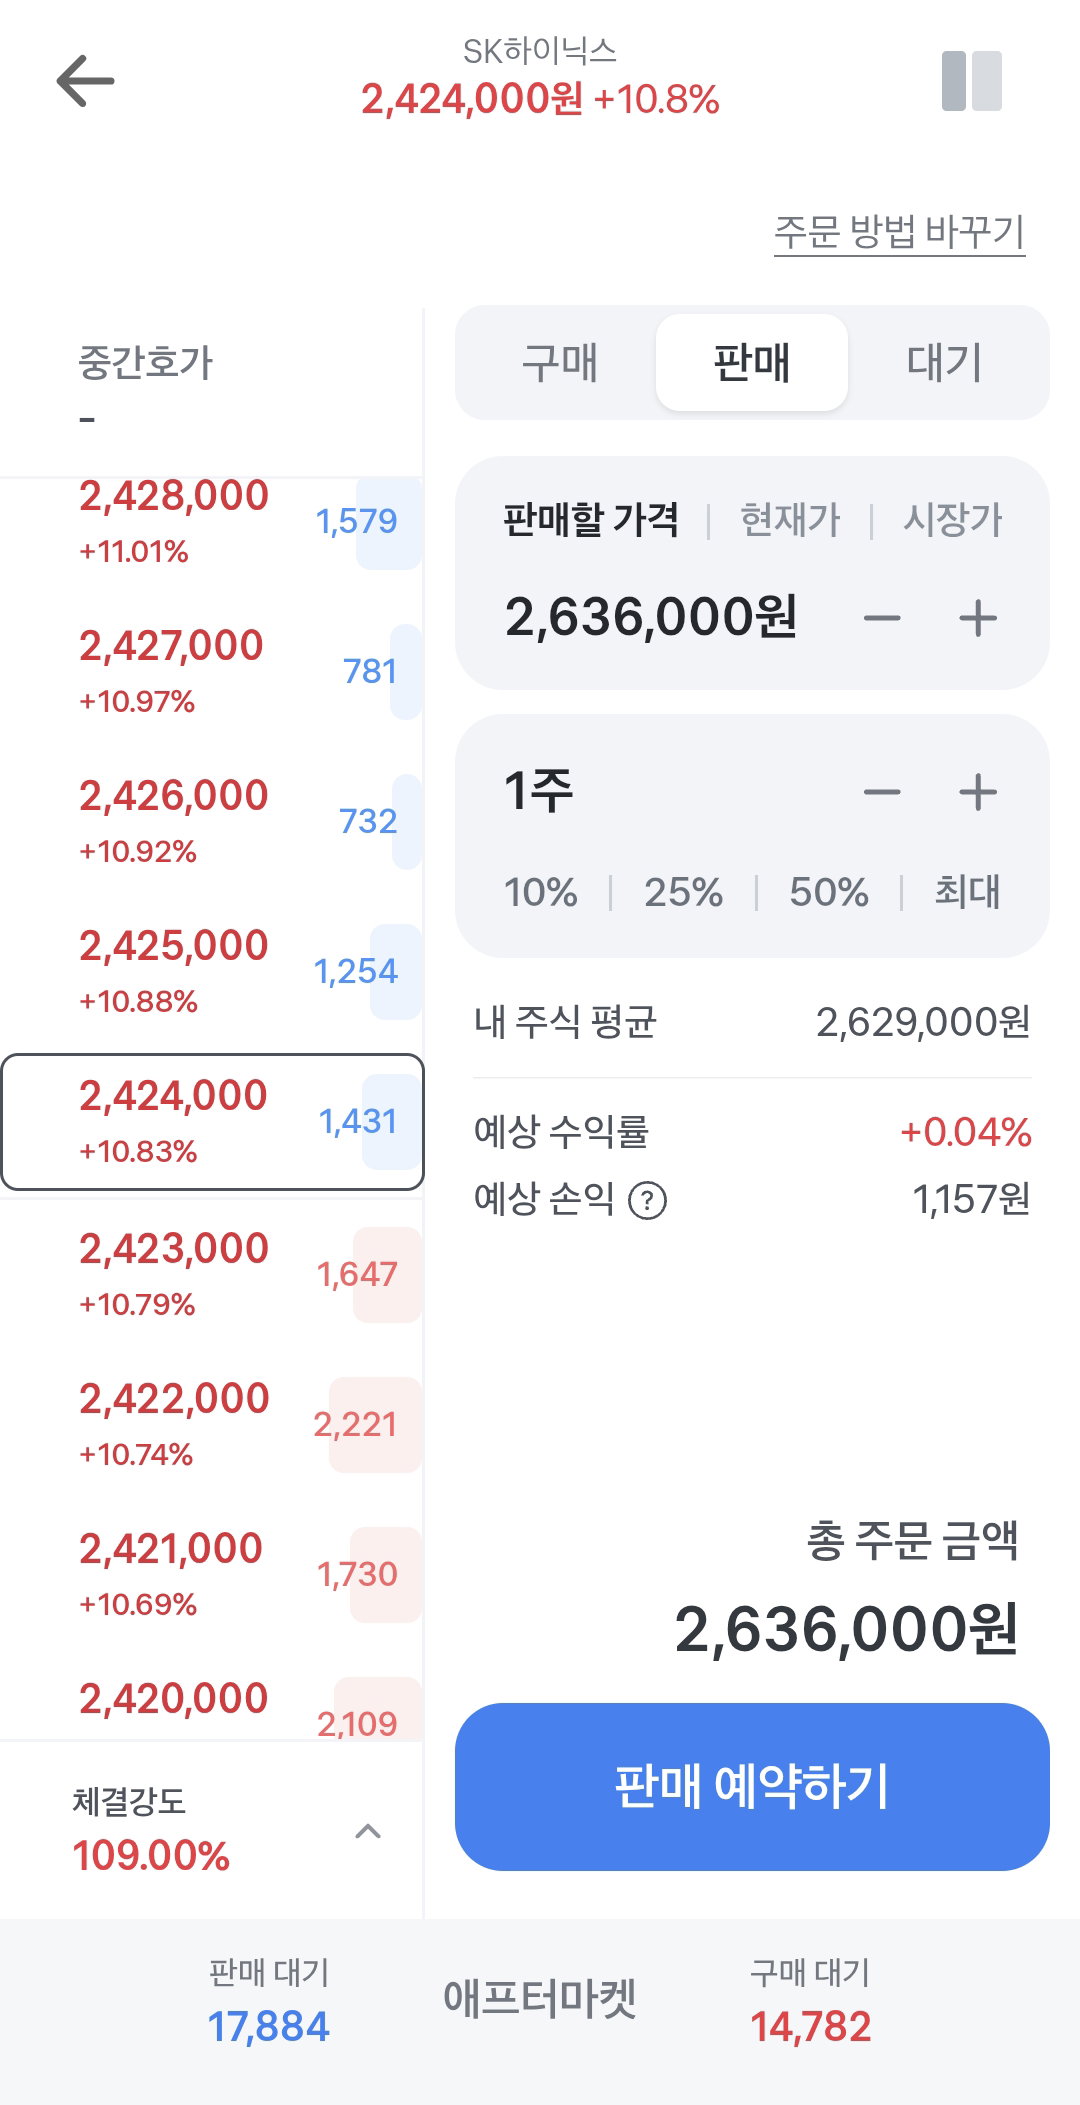This screenshot has width=1080, height=2105.
Task: Tap the 주문 방법 바꾸기 link
Action: coord(899,232)
